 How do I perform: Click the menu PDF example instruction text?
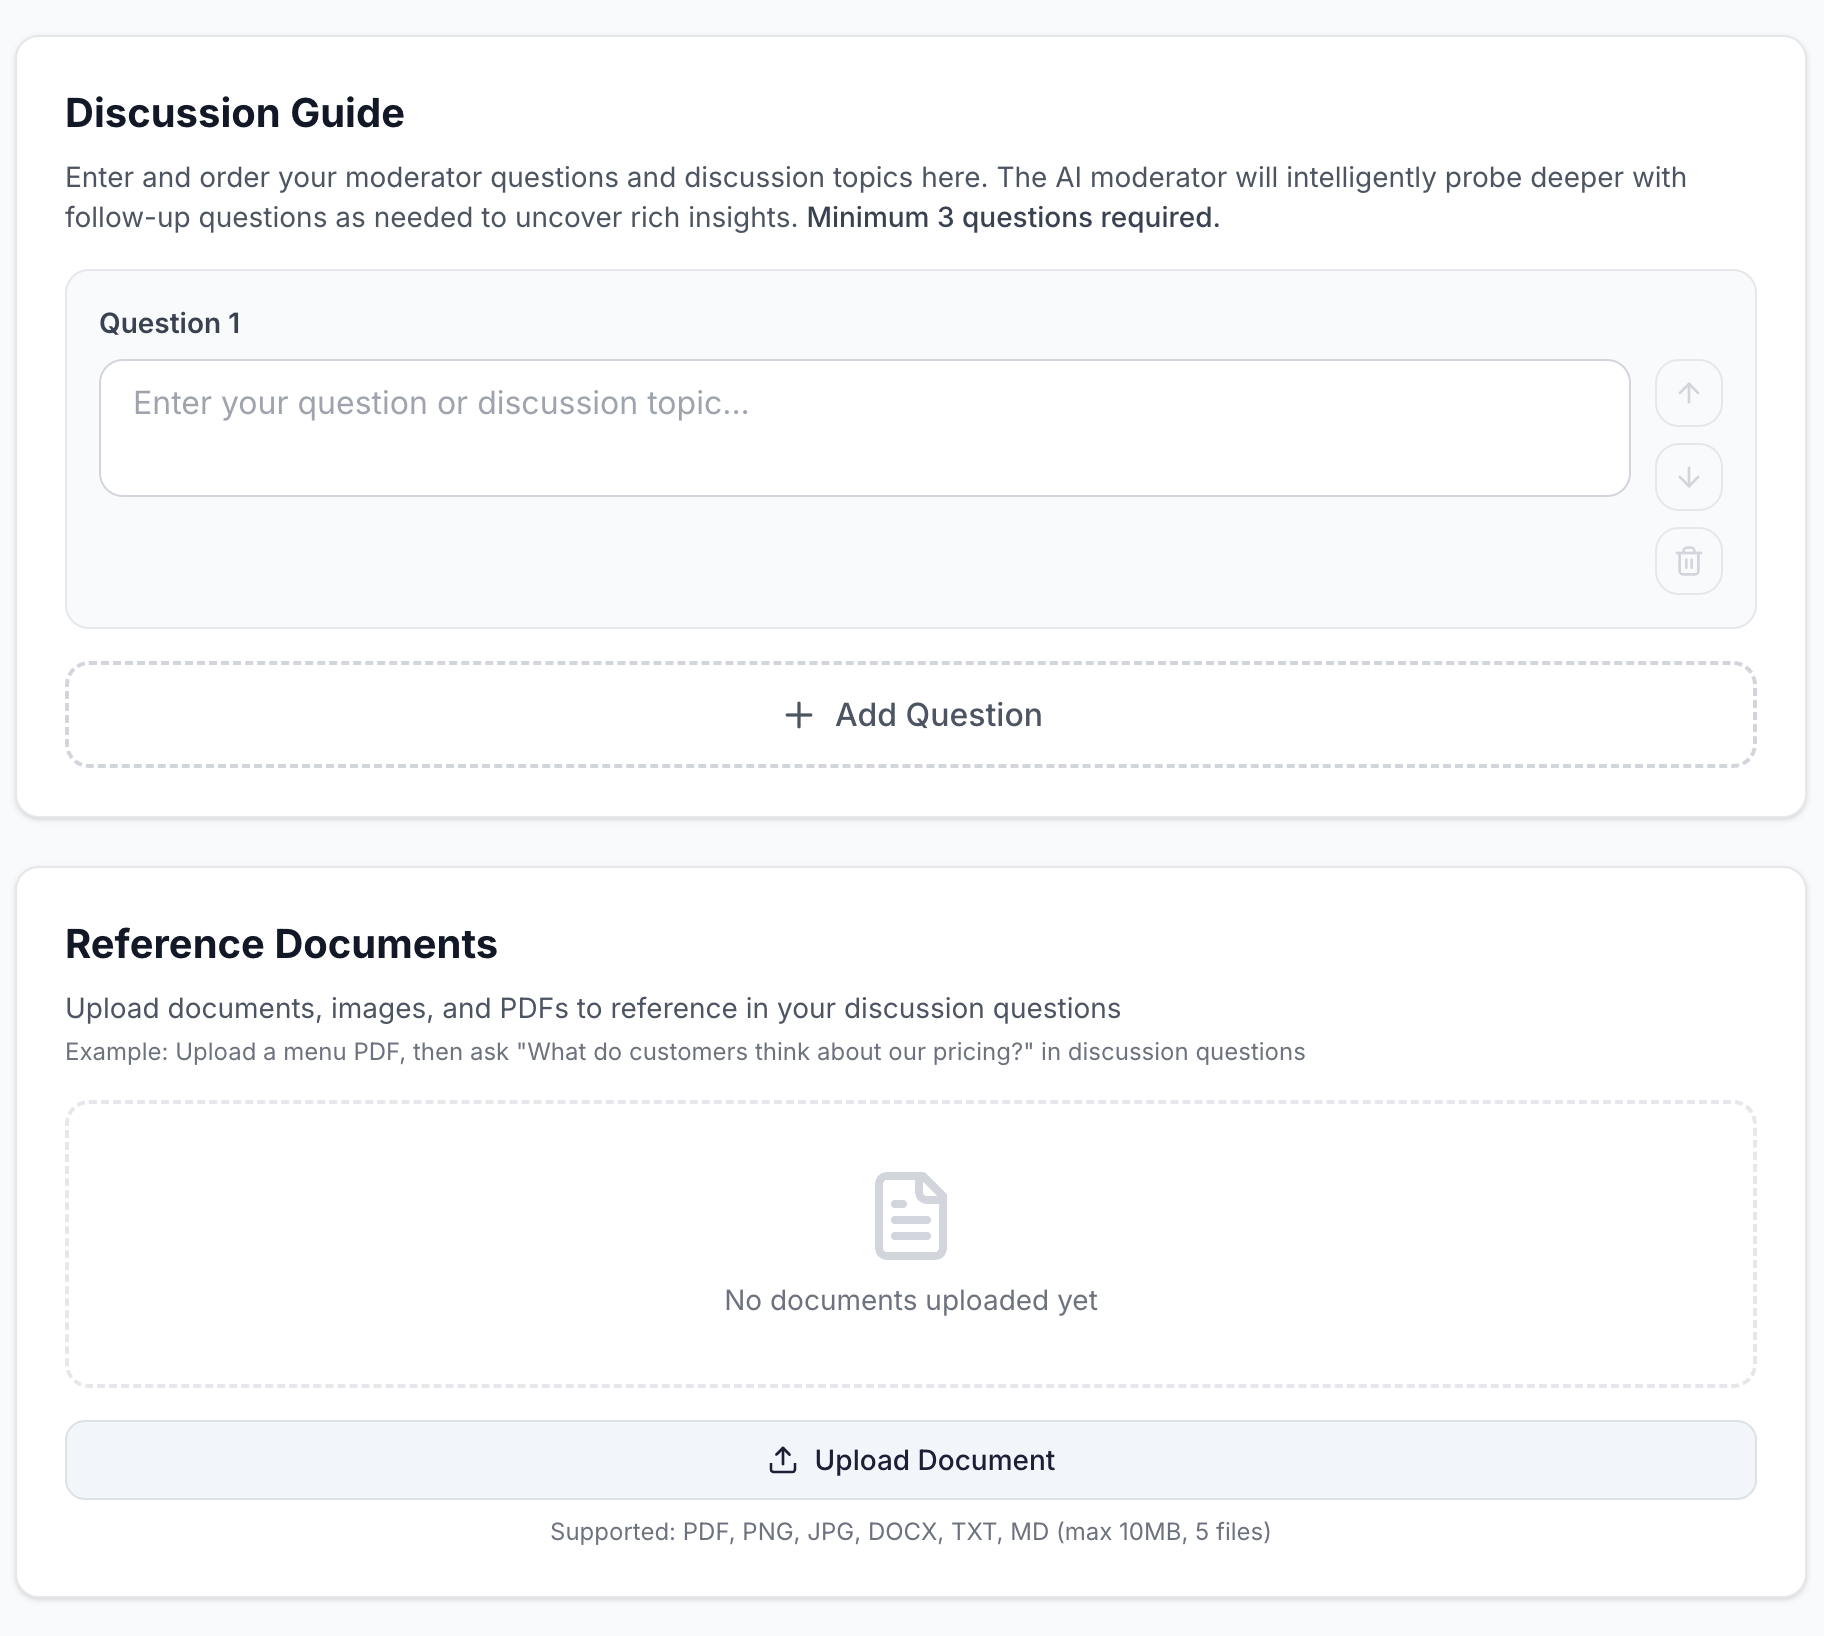pos(685,1052)
